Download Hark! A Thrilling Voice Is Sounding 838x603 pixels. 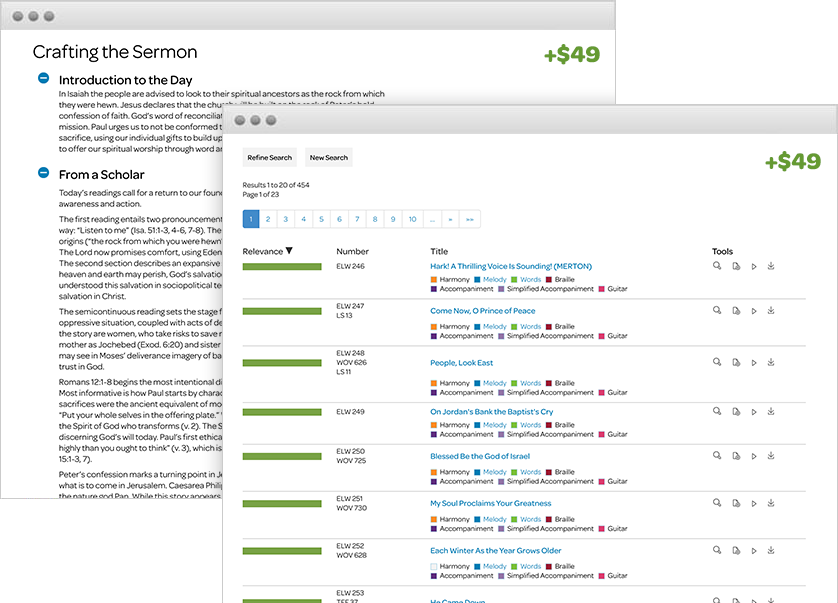[x=771, y=266]
